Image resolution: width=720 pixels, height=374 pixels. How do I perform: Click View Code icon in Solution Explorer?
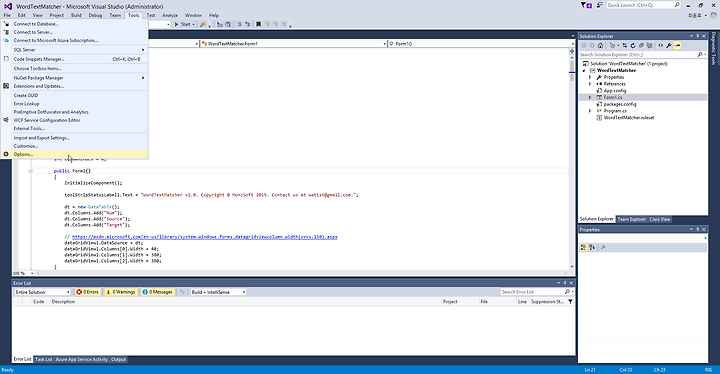660,45
